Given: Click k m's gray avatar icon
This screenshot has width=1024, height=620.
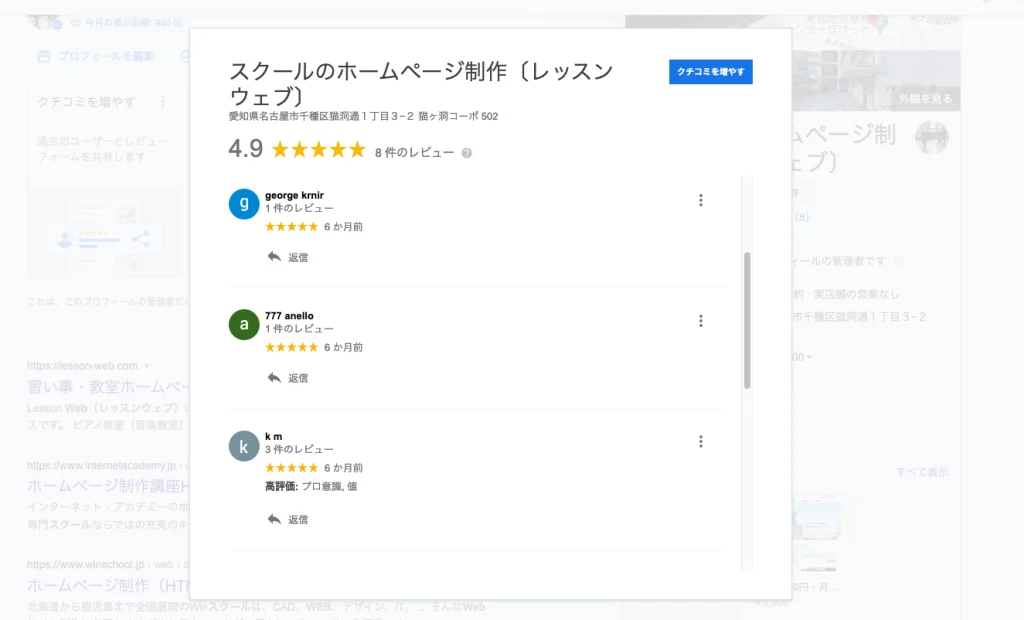Looking at the screenshot, I should pos(244,445).
